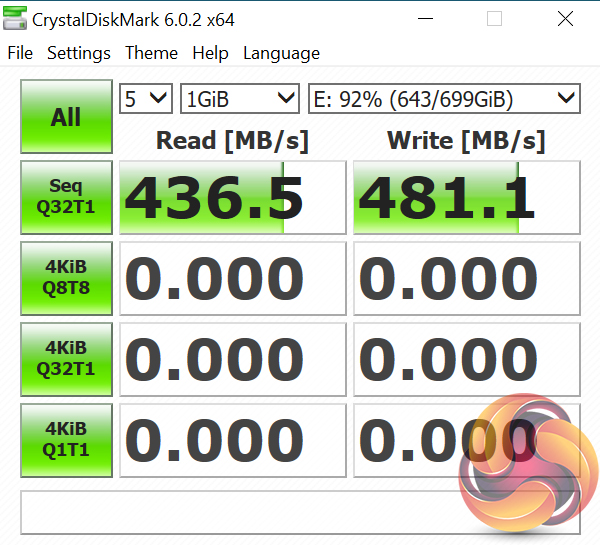600x545 pixels.
Task: Open the Settings menu
Action: click(x=79, y=53)
